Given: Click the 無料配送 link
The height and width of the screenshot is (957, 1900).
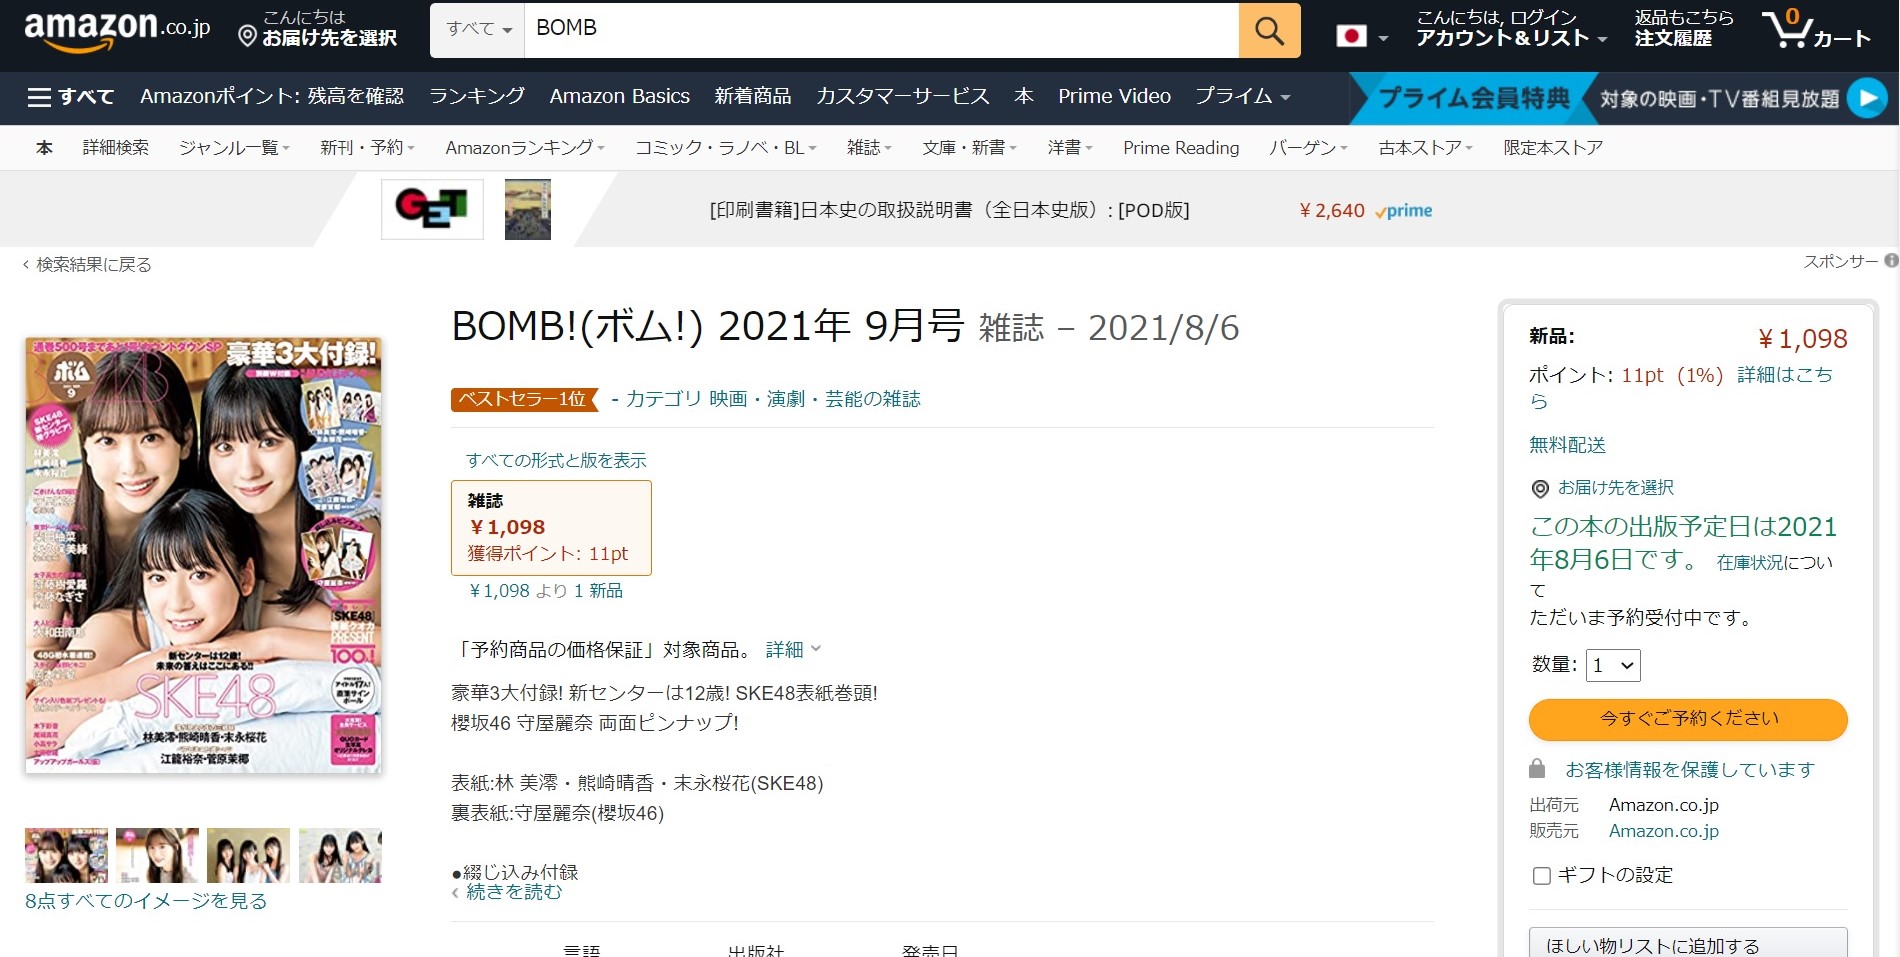Looking at the screenshot, I should tap(1567, 445).
